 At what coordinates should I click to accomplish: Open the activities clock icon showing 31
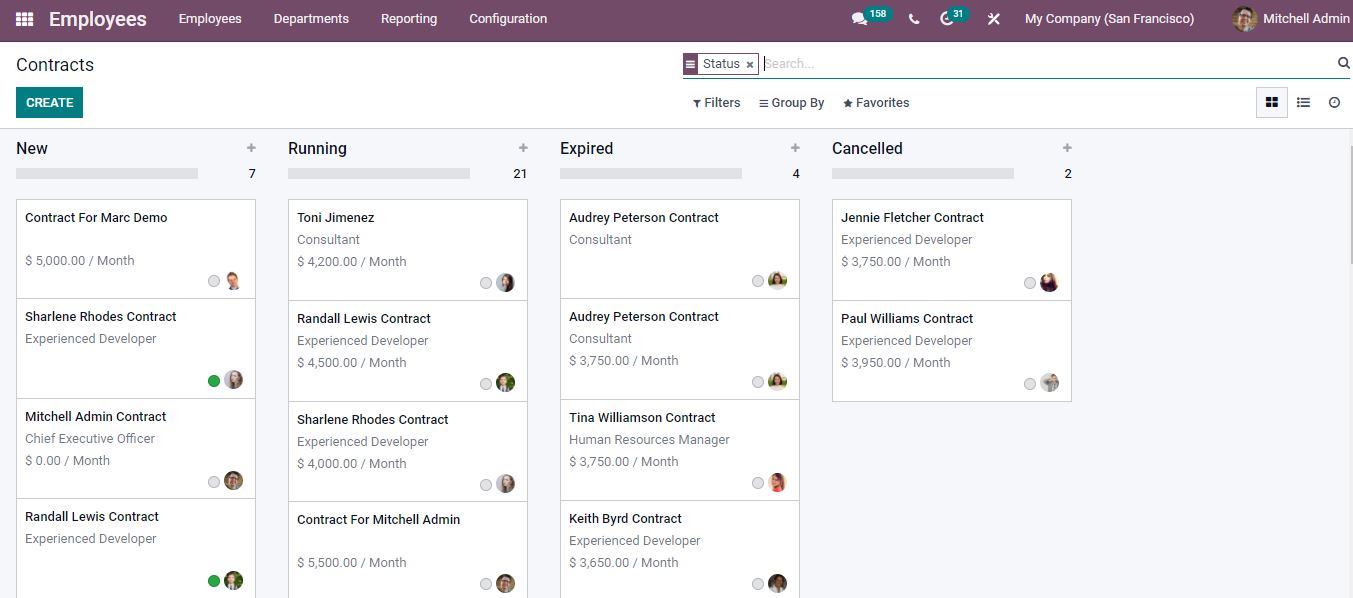pos(948,17)
